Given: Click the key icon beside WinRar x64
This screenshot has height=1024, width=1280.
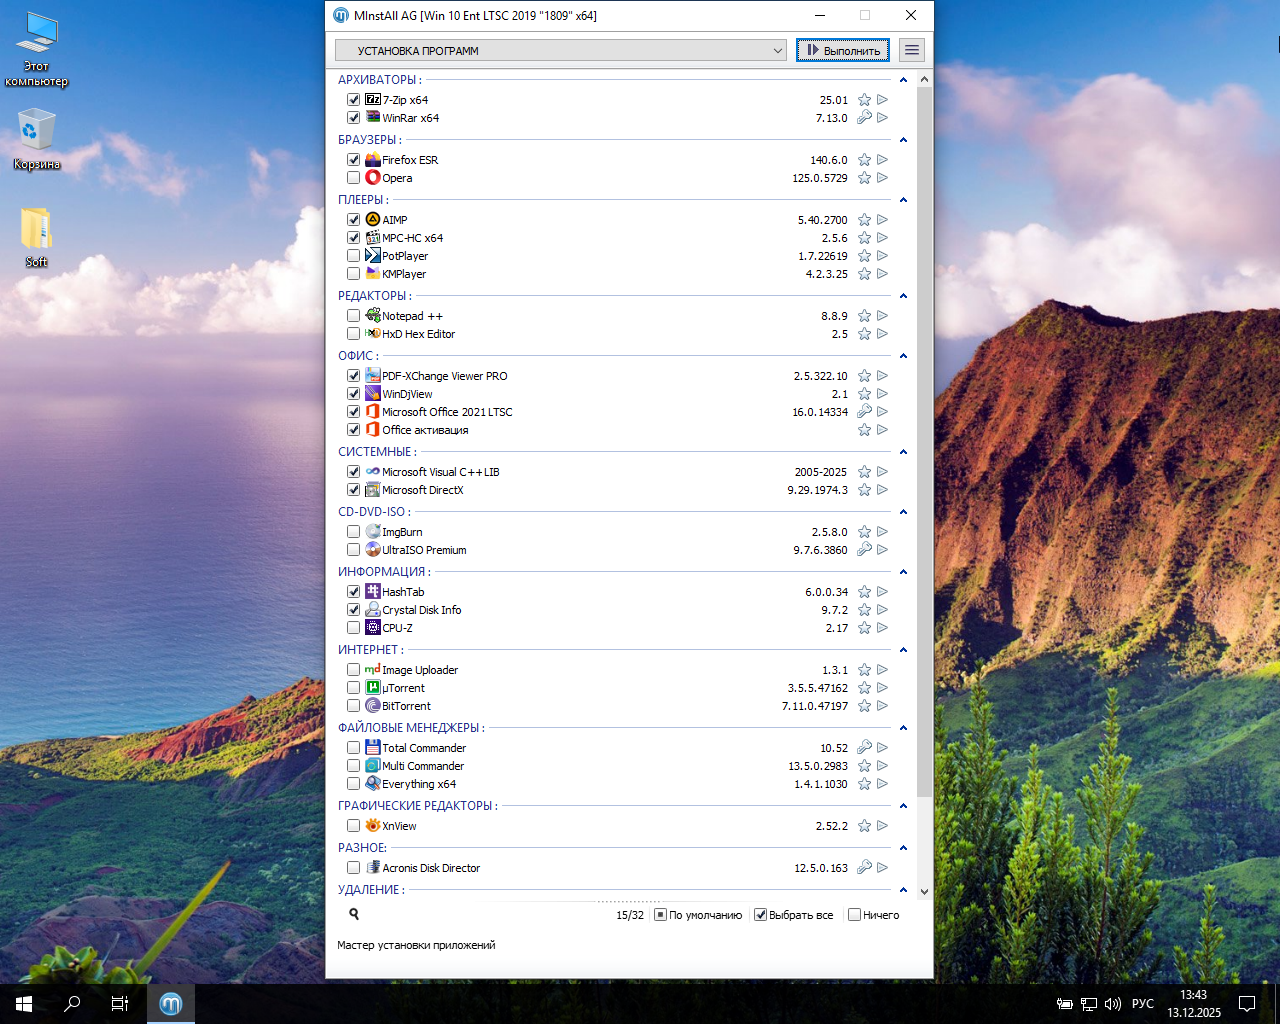Looking at the screenshot, I should click(x=864, y=118).
